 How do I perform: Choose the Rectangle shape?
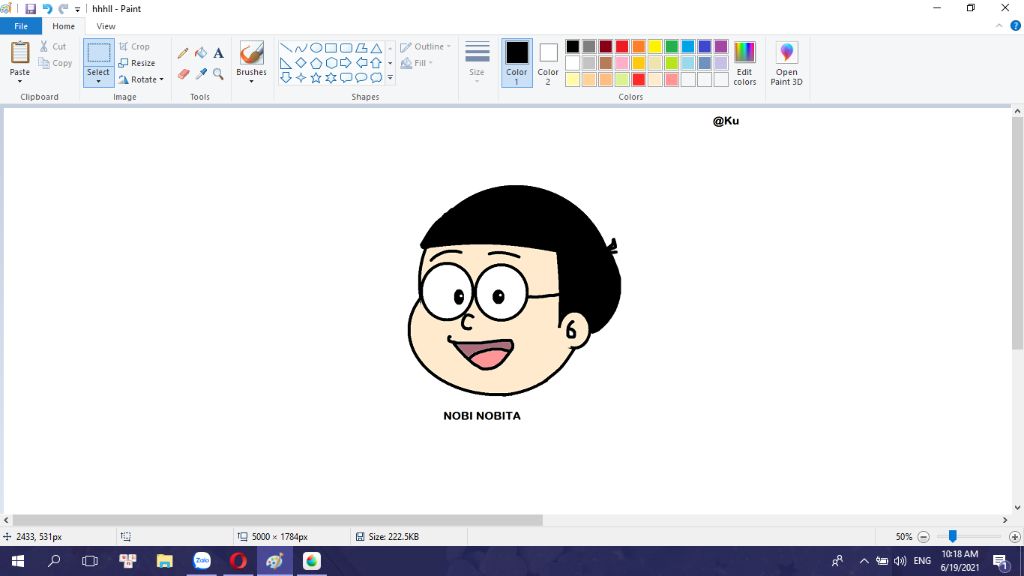tap(331, 48)
